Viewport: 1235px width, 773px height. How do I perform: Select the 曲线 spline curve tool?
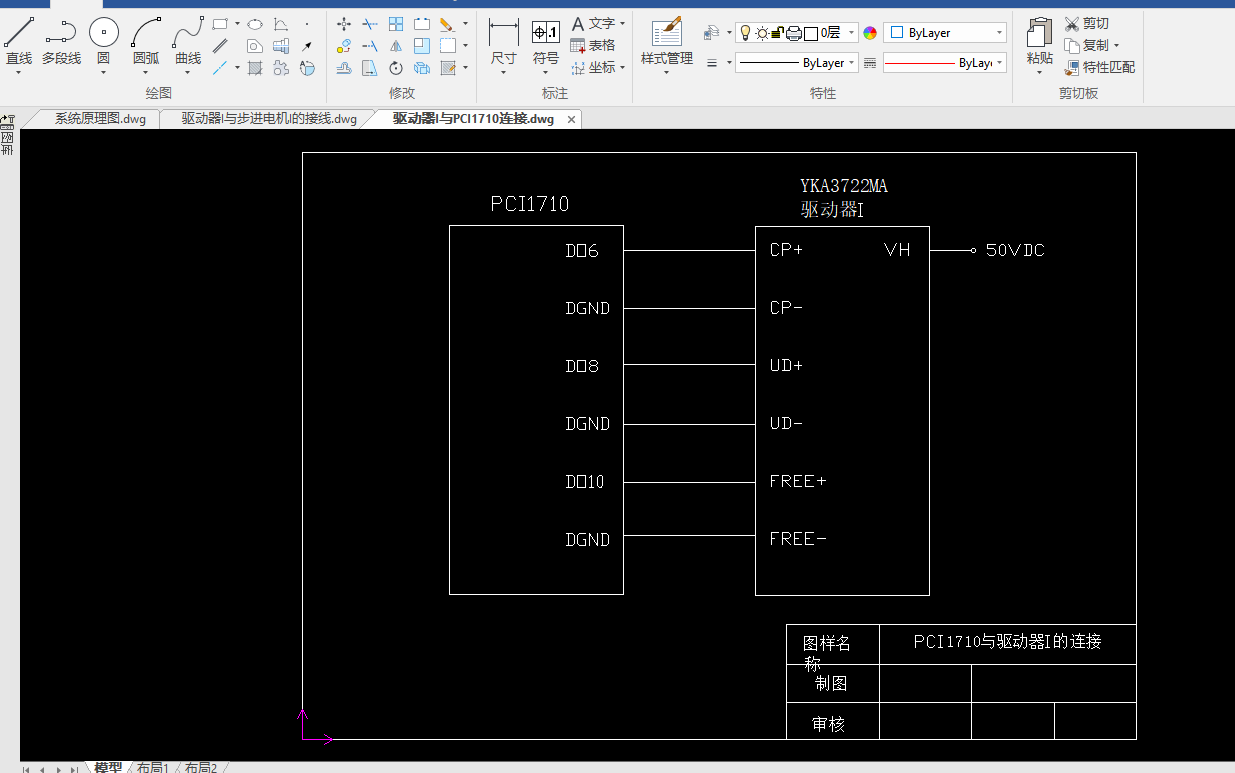click(x=188, y=41)
